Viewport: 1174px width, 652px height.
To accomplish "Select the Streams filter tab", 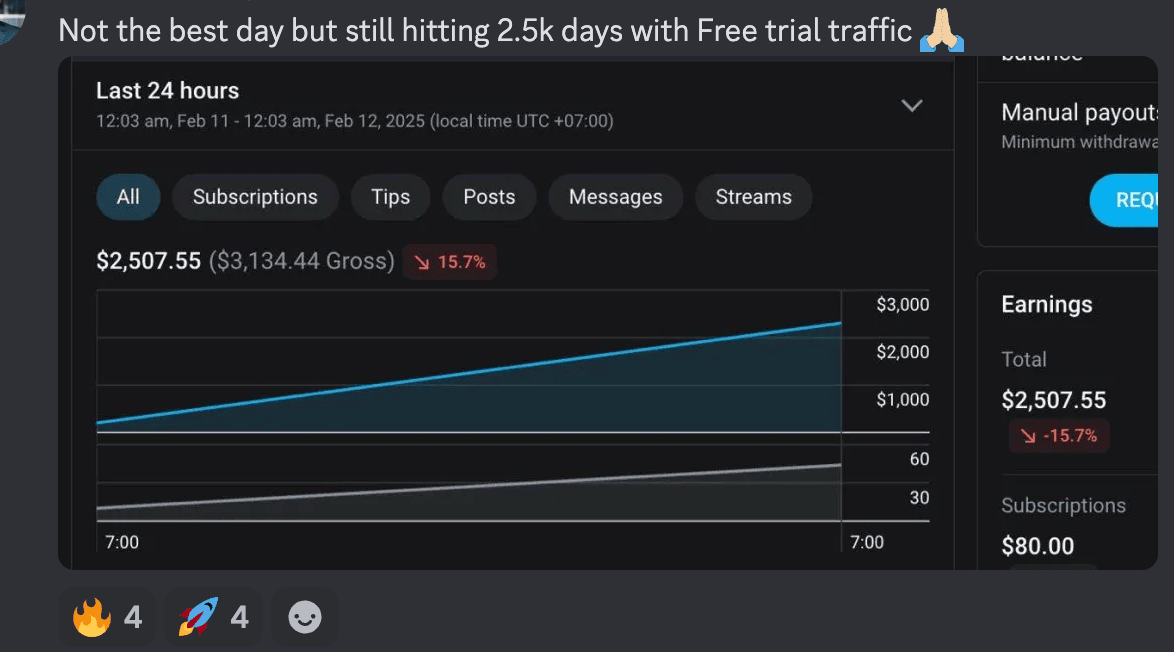I will (753, 197).
